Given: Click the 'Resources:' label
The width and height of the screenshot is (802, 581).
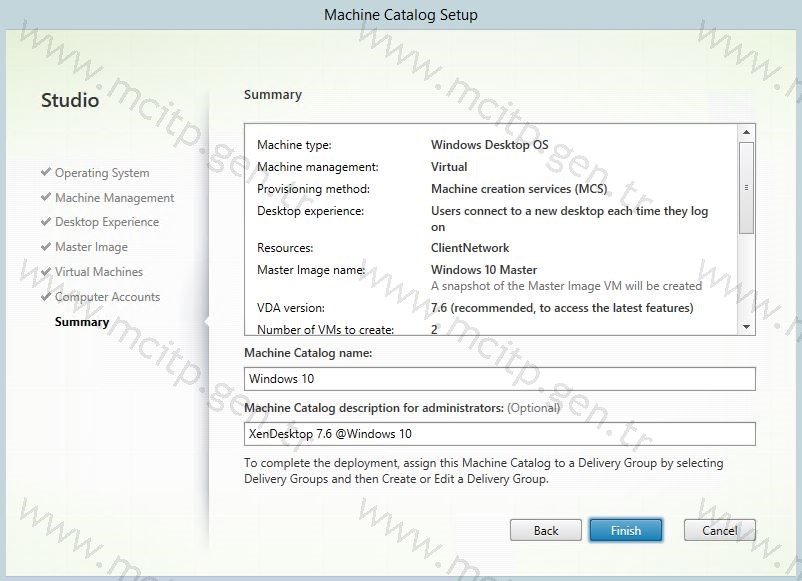Looking at the screenshot, I should coord(285,248).
